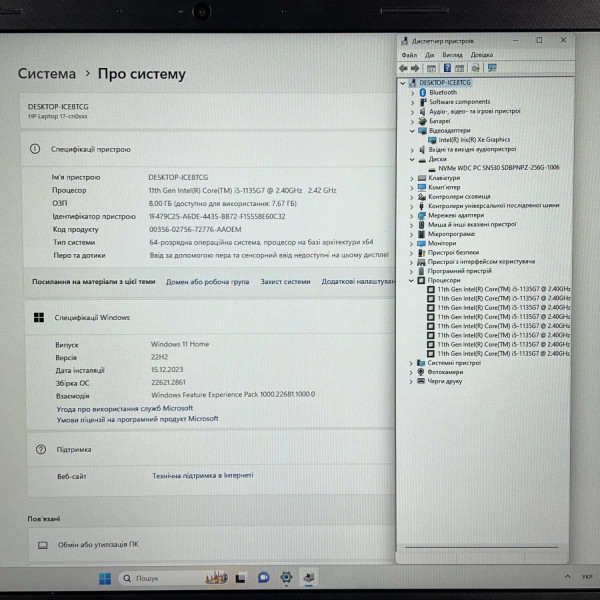Image resolution: width=600 pixels, height=600 pixels.
Task: Click the Обмін або утилізація ПК laptop icon
Action: pos(43,545)
